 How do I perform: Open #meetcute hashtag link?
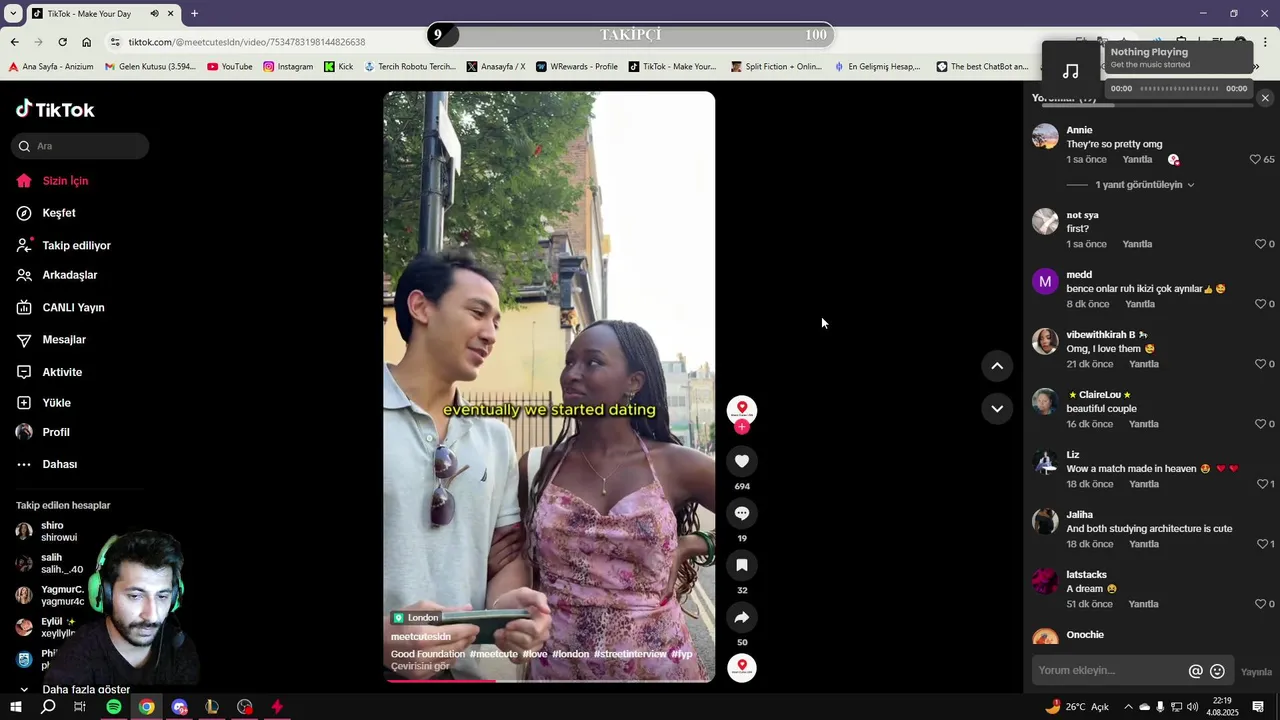(x=494, y=654)
